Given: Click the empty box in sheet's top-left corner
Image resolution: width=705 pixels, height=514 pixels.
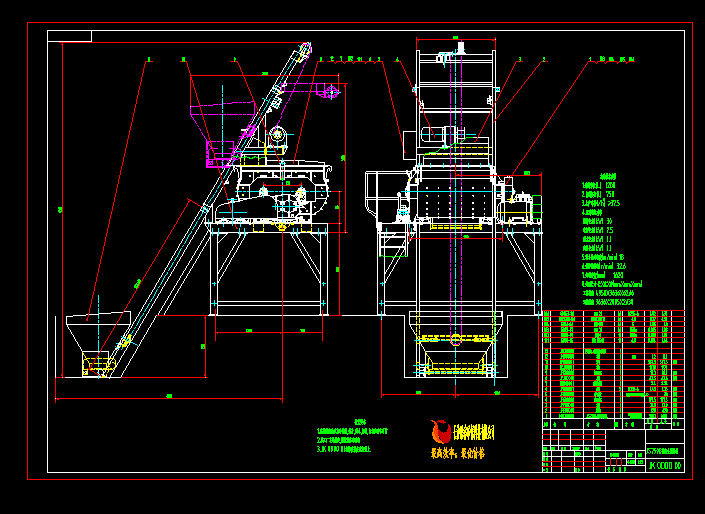Looking at the screenshot, I should tap(69, 36).
